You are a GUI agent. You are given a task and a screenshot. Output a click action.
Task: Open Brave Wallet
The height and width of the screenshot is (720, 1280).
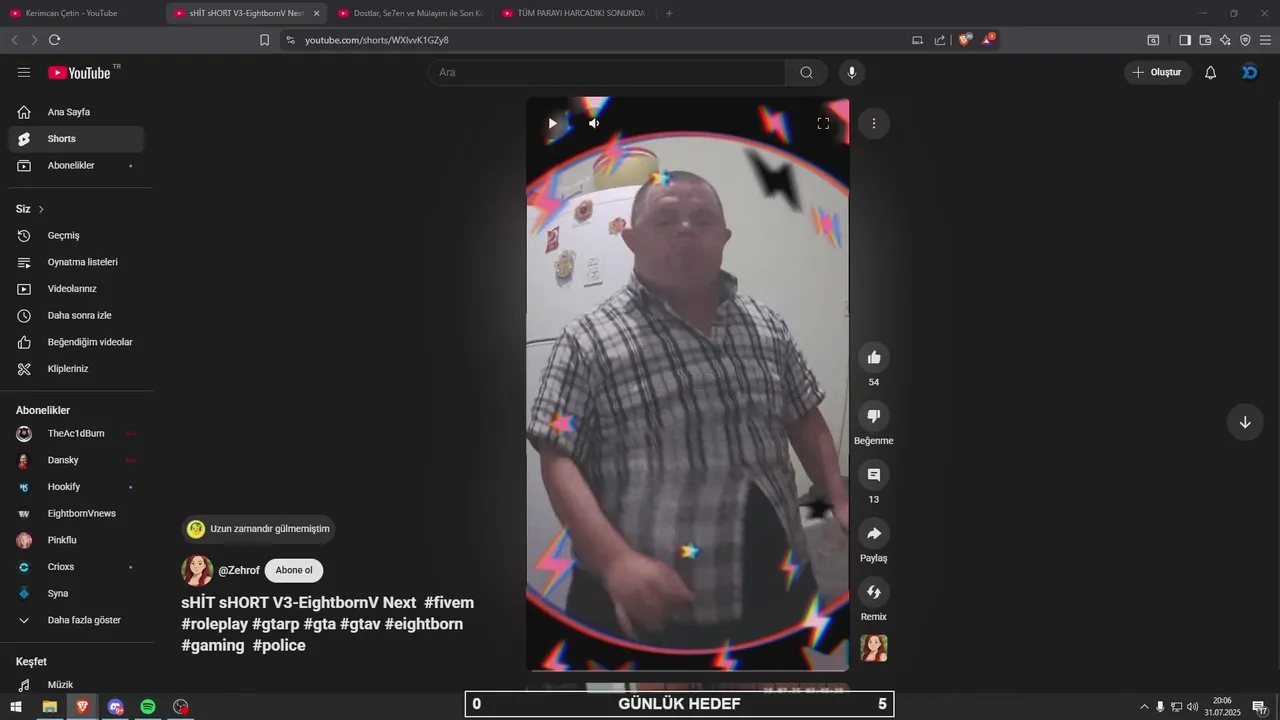1205,40
